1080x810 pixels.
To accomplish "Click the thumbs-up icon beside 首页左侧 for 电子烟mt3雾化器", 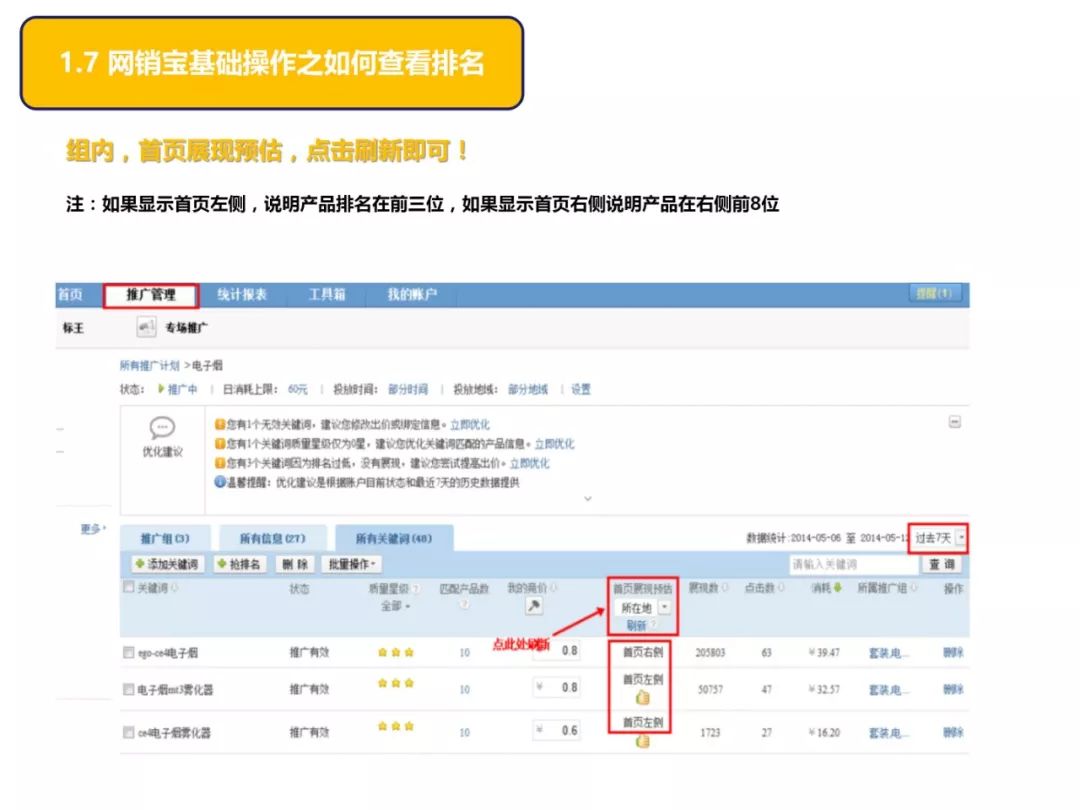I will (x=642, y=697).
